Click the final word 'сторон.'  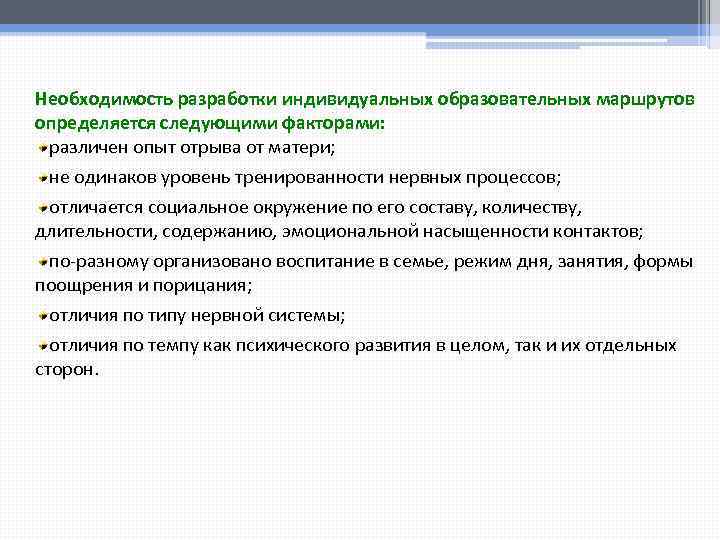tap(67, 369)
